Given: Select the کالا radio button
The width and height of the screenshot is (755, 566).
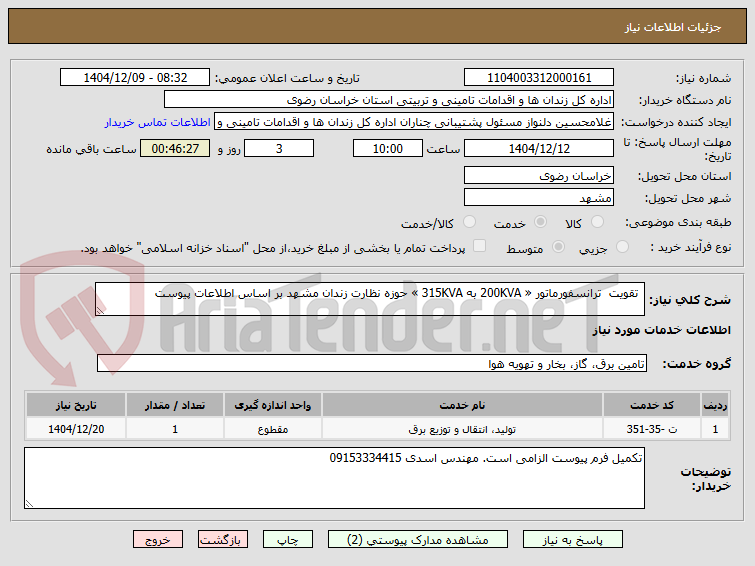Looking at the screenshot, I should (597, 222).
